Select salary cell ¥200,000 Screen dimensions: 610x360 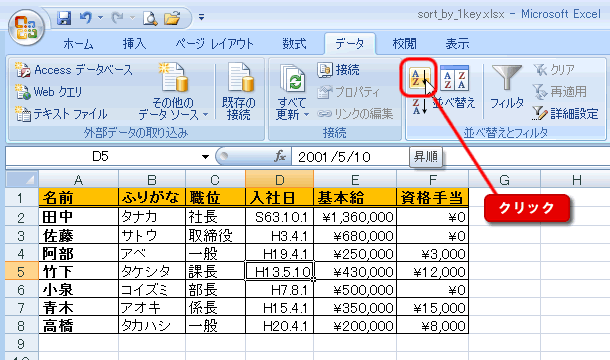click(x=355, y=325)
